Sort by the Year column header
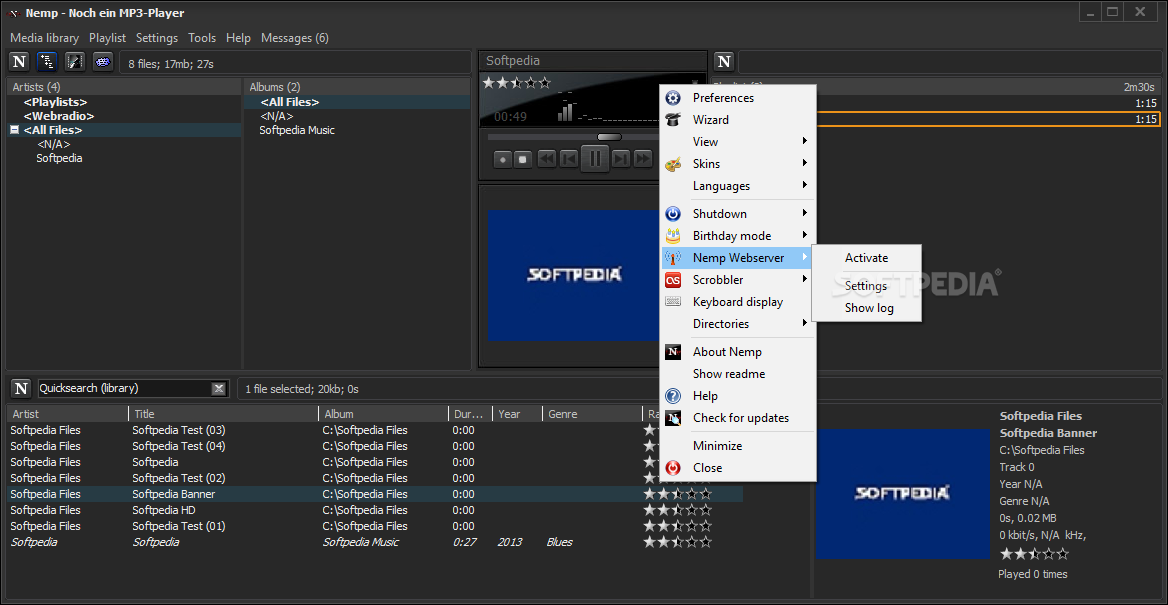This screenshot has height=605, width=1168. coord(518,414)
